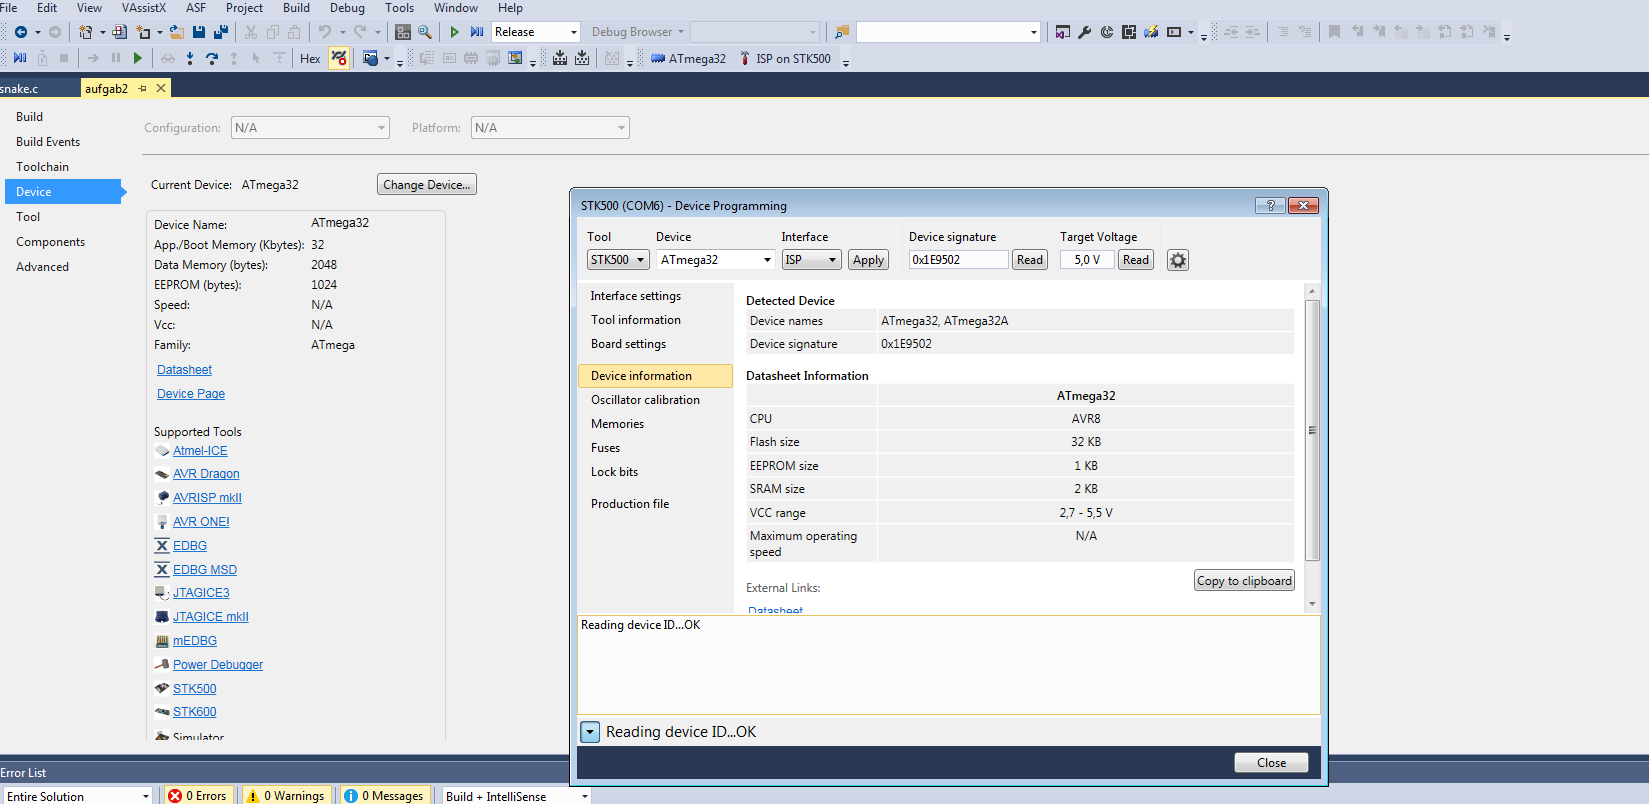Select Lock bits in Device Programming sidebar
The image size is (1649, 804).
614,472
